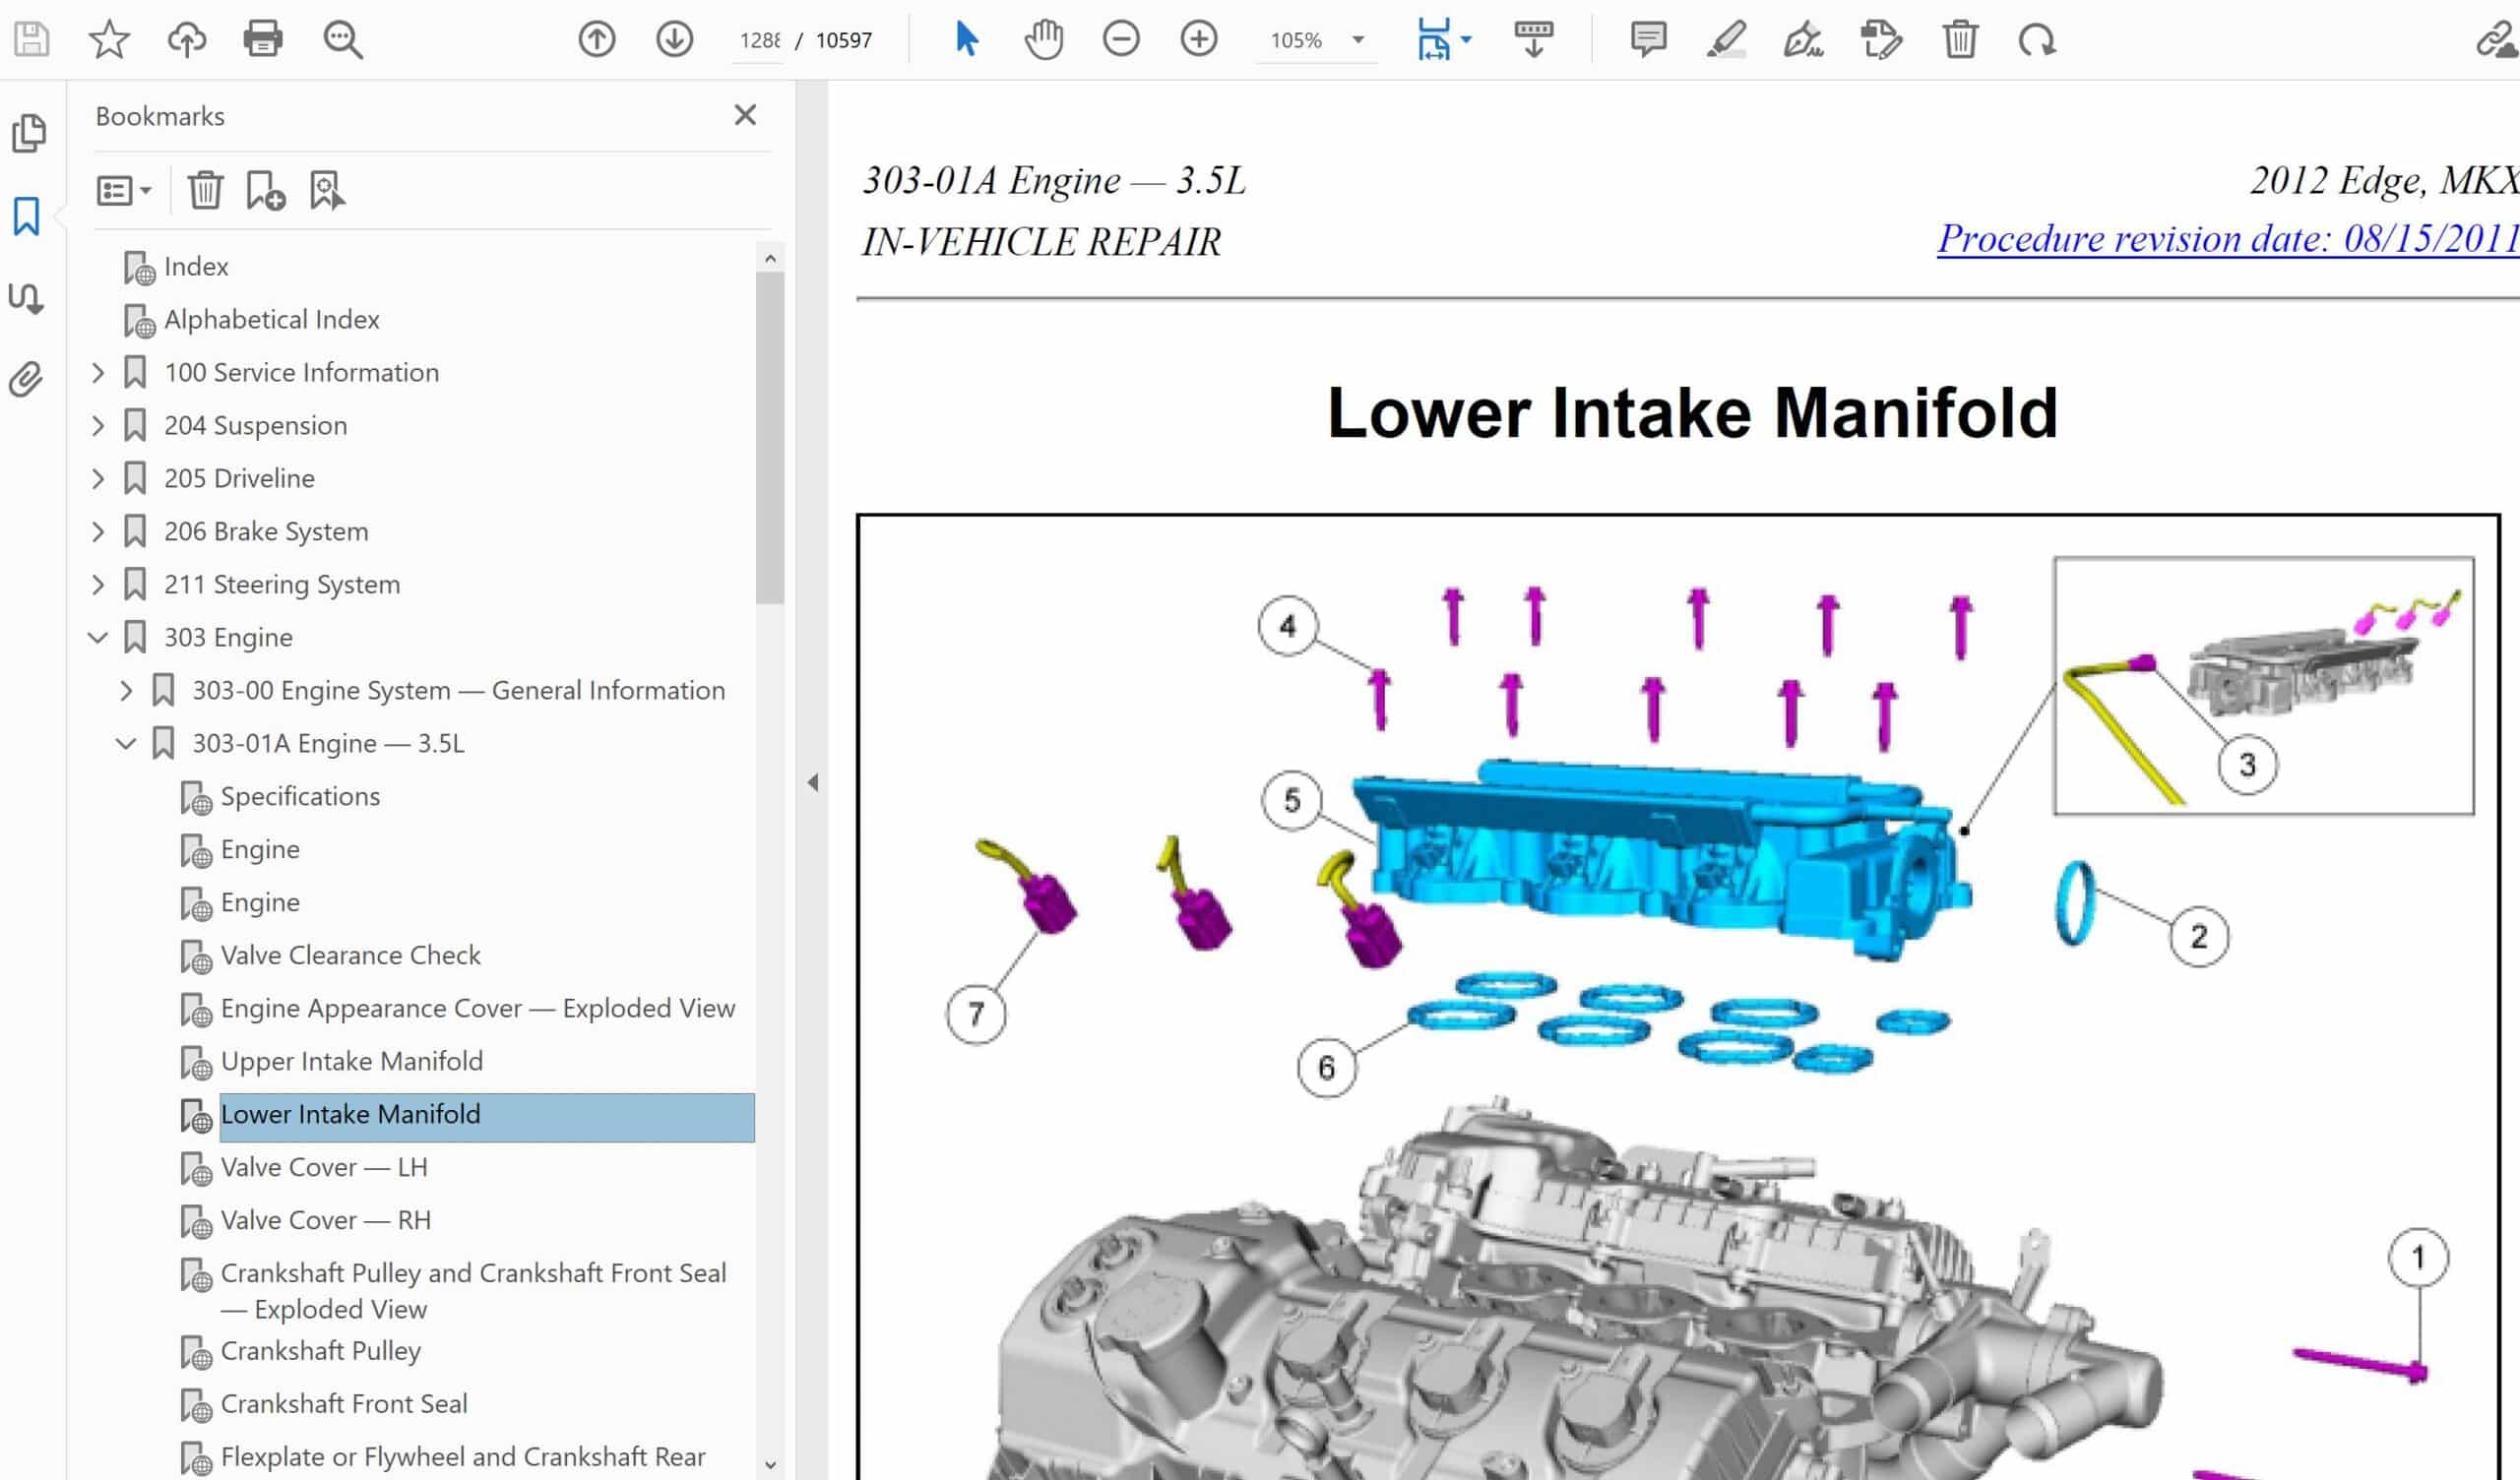The width and height of the screenshot is (2520, 1480).
Task: Add a comment sticky note
Action: point(1648,39)
